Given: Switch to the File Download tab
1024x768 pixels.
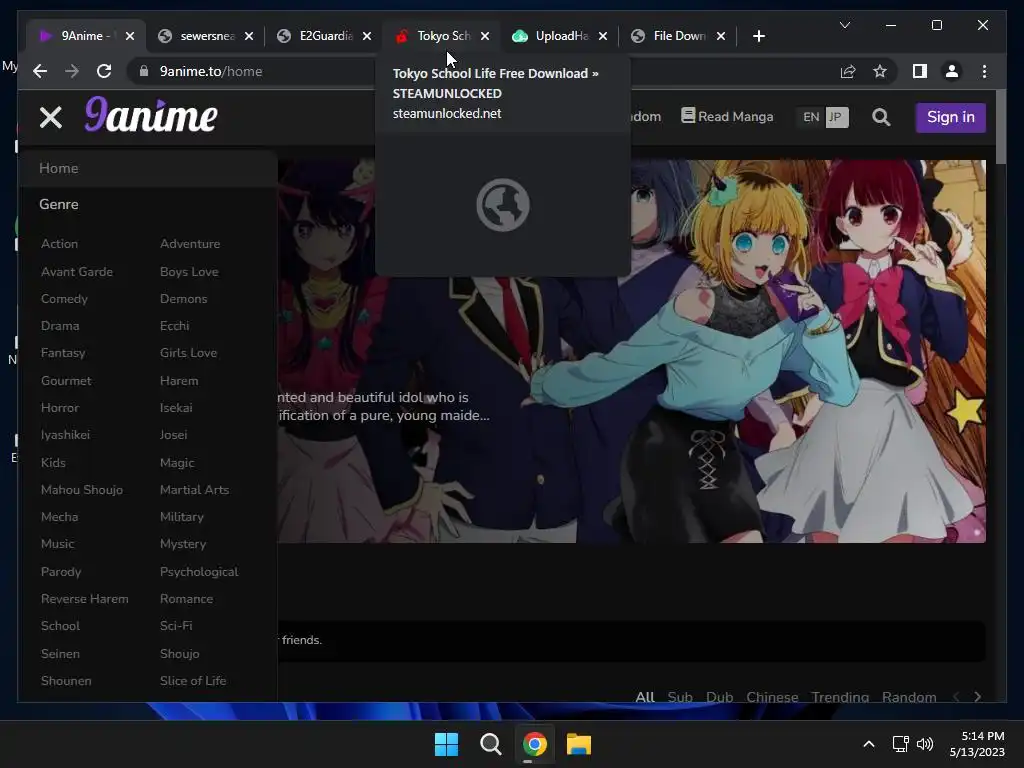Looking at the screenshot, I should coord(679,36).
